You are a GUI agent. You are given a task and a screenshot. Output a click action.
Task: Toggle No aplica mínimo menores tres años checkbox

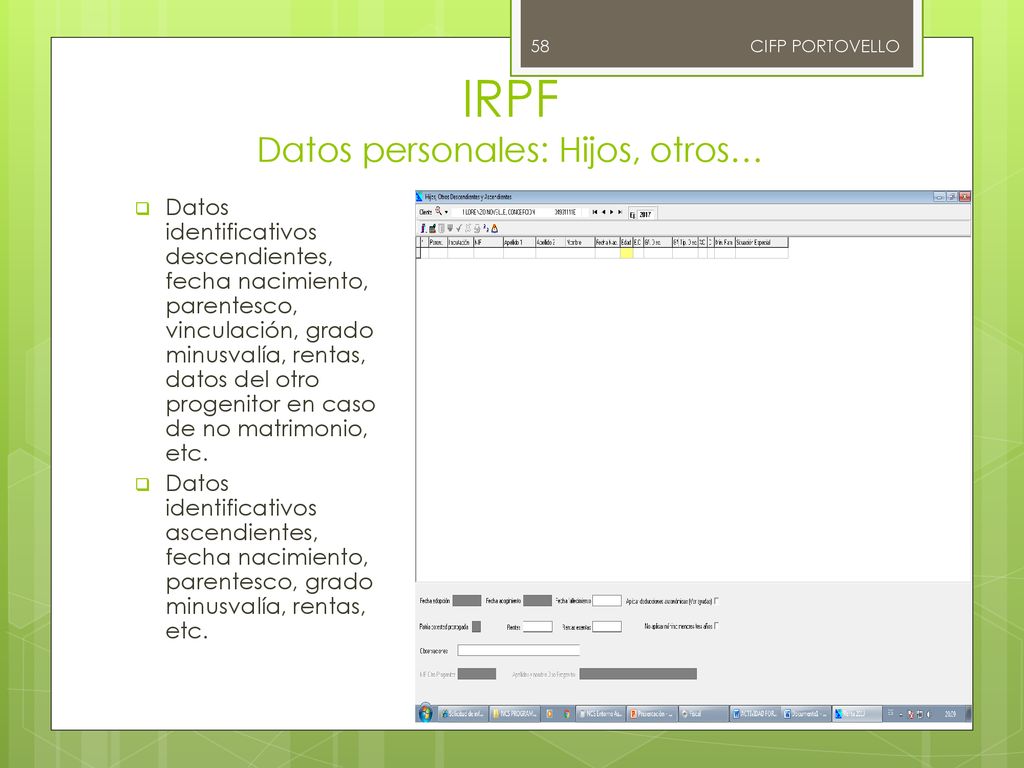(x=716, y=626)
